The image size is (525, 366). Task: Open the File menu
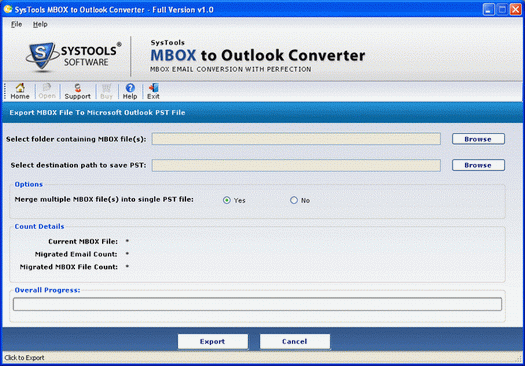coord(16,24)
